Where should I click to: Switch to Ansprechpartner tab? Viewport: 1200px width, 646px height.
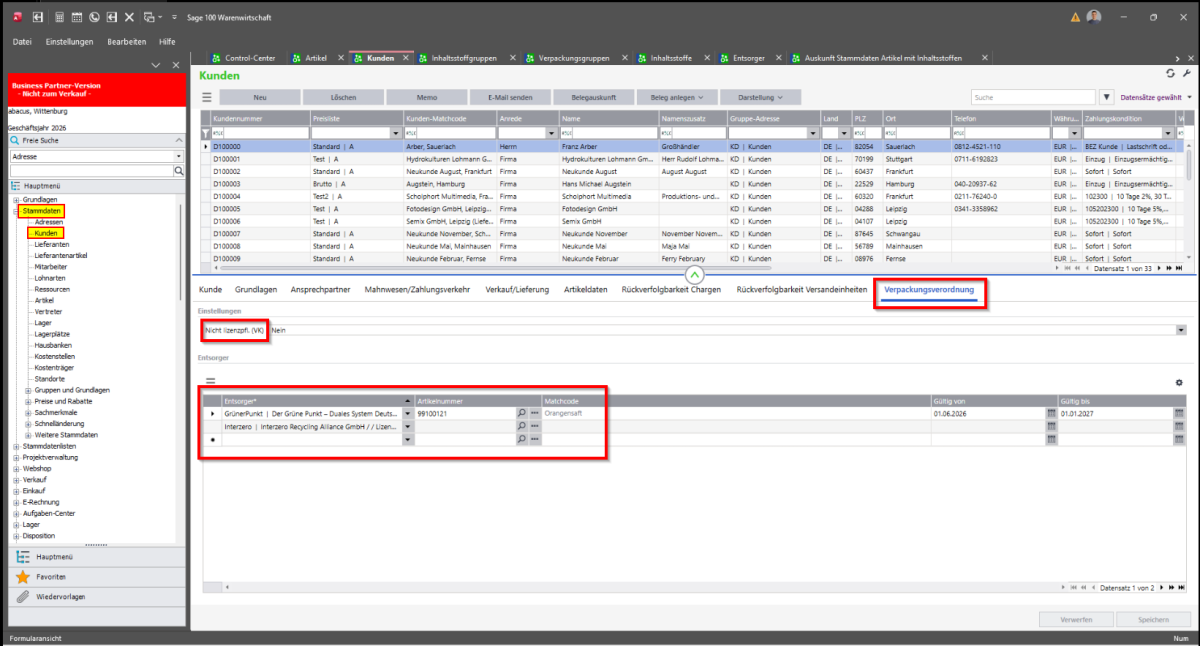[321, 290]
